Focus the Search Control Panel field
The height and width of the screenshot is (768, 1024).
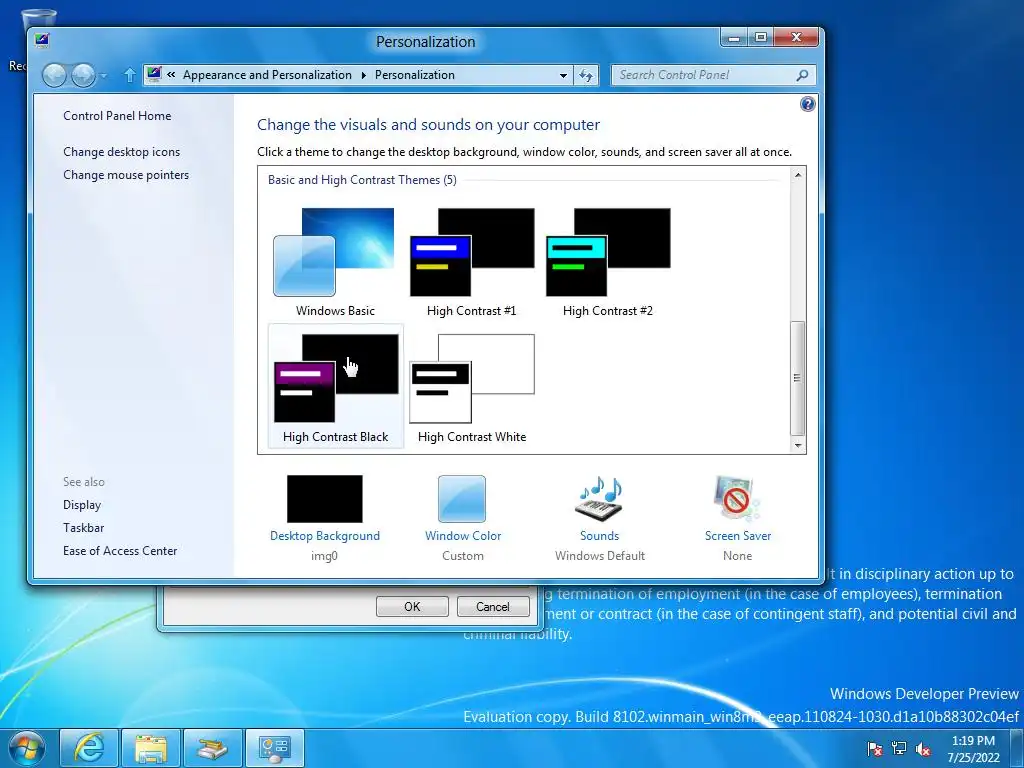pyautogui.click(x=713, y=75)
